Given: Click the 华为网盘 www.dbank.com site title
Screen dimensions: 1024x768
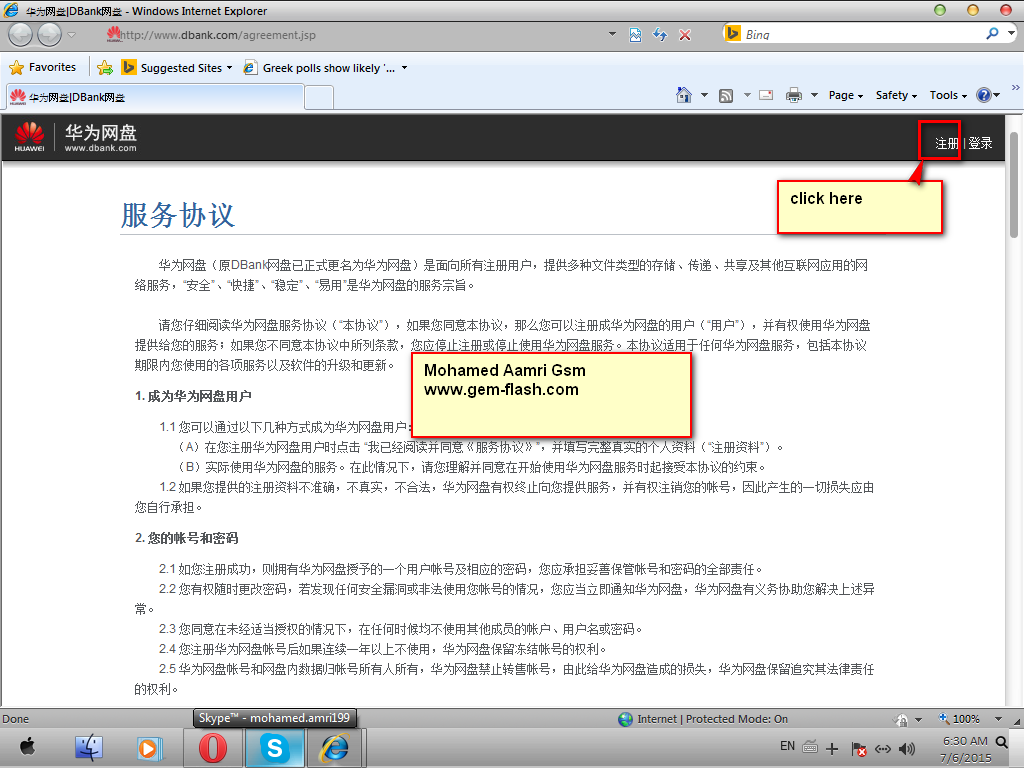Looking at the screenshot, I should tap(101, 138).
